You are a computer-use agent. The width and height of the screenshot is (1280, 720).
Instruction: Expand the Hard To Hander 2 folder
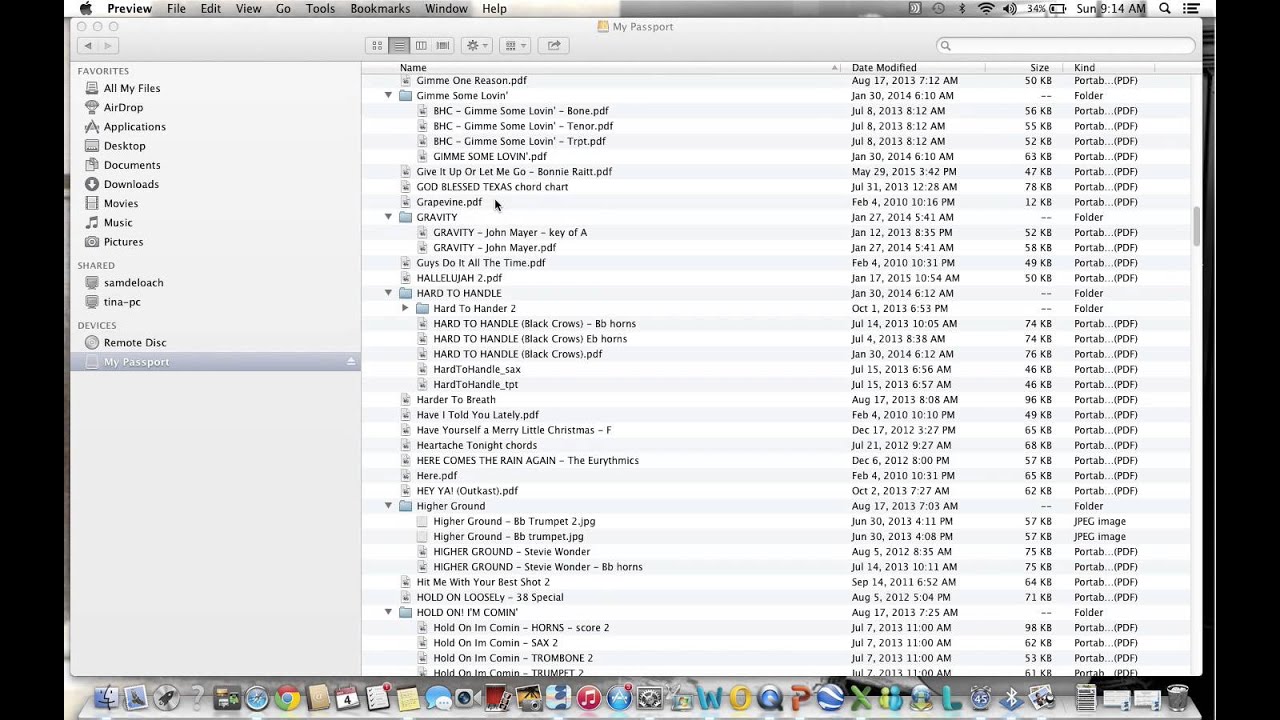coord(405,308)
